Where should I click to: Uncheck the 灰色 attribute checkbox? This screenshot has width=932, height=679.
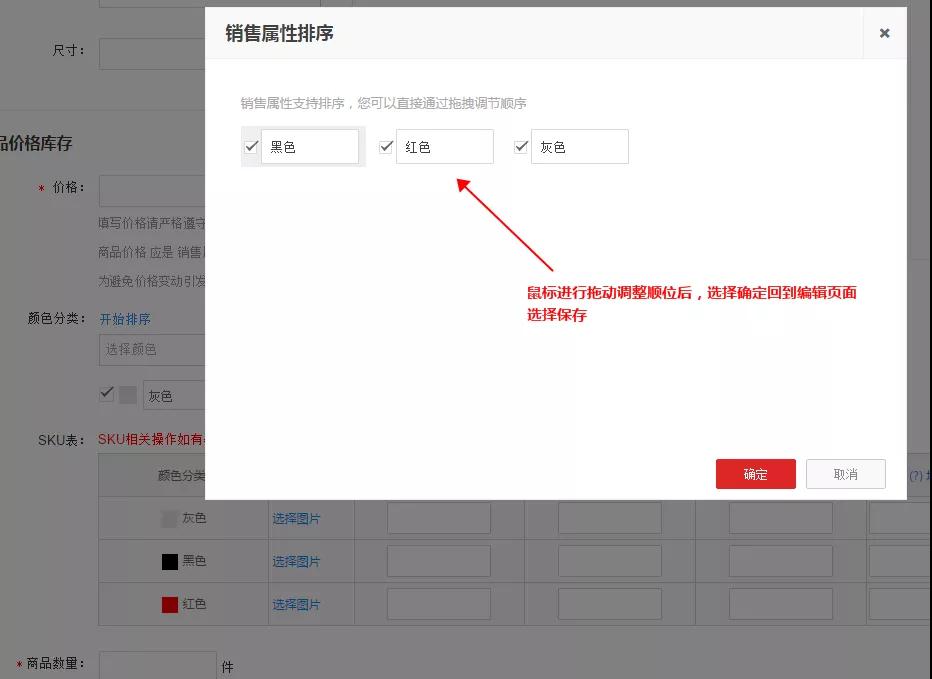(x=520, y=145)
